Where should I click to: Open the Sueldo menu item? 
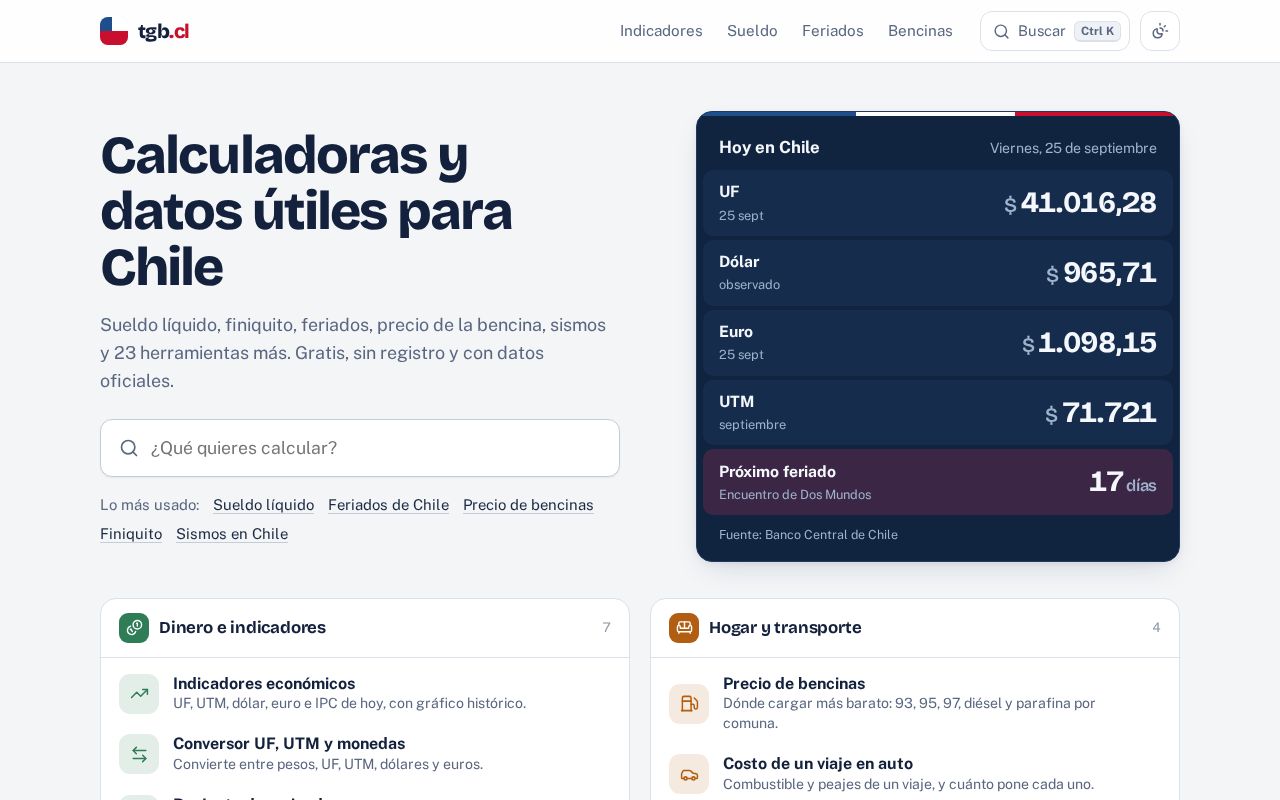coord(752,31)
